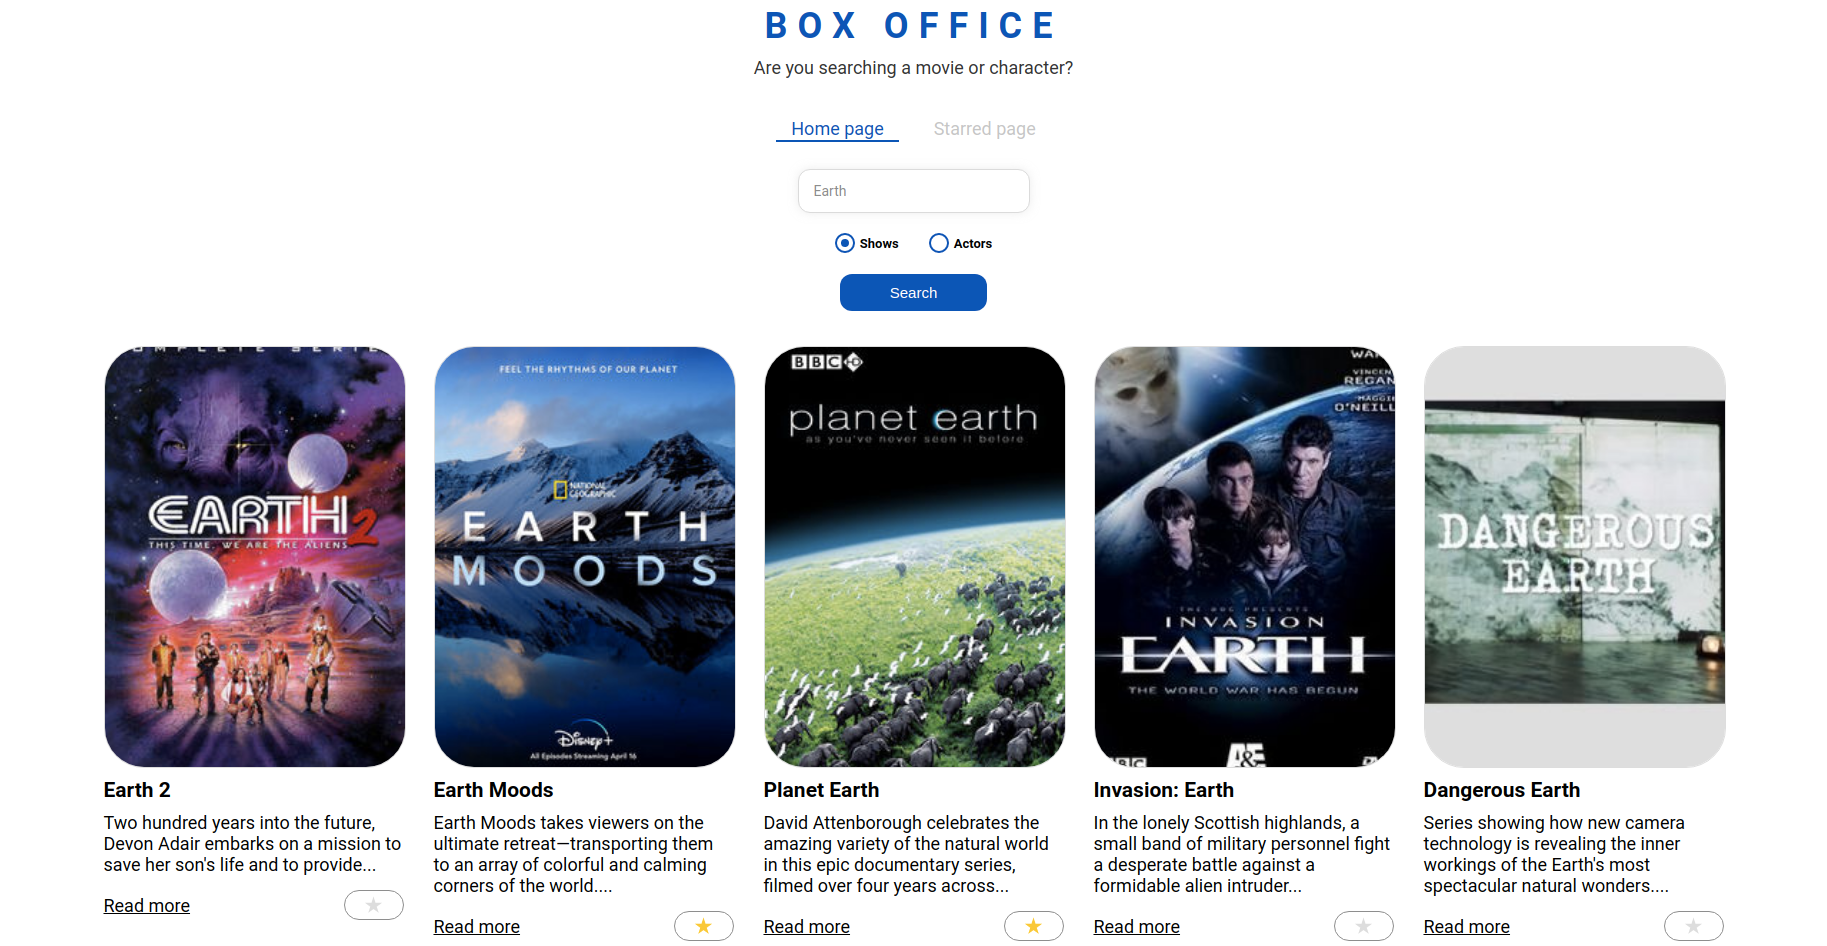Screen dimensions: 1827x946
Task: Open Read more for Earth 2
Action: (147, 905)
